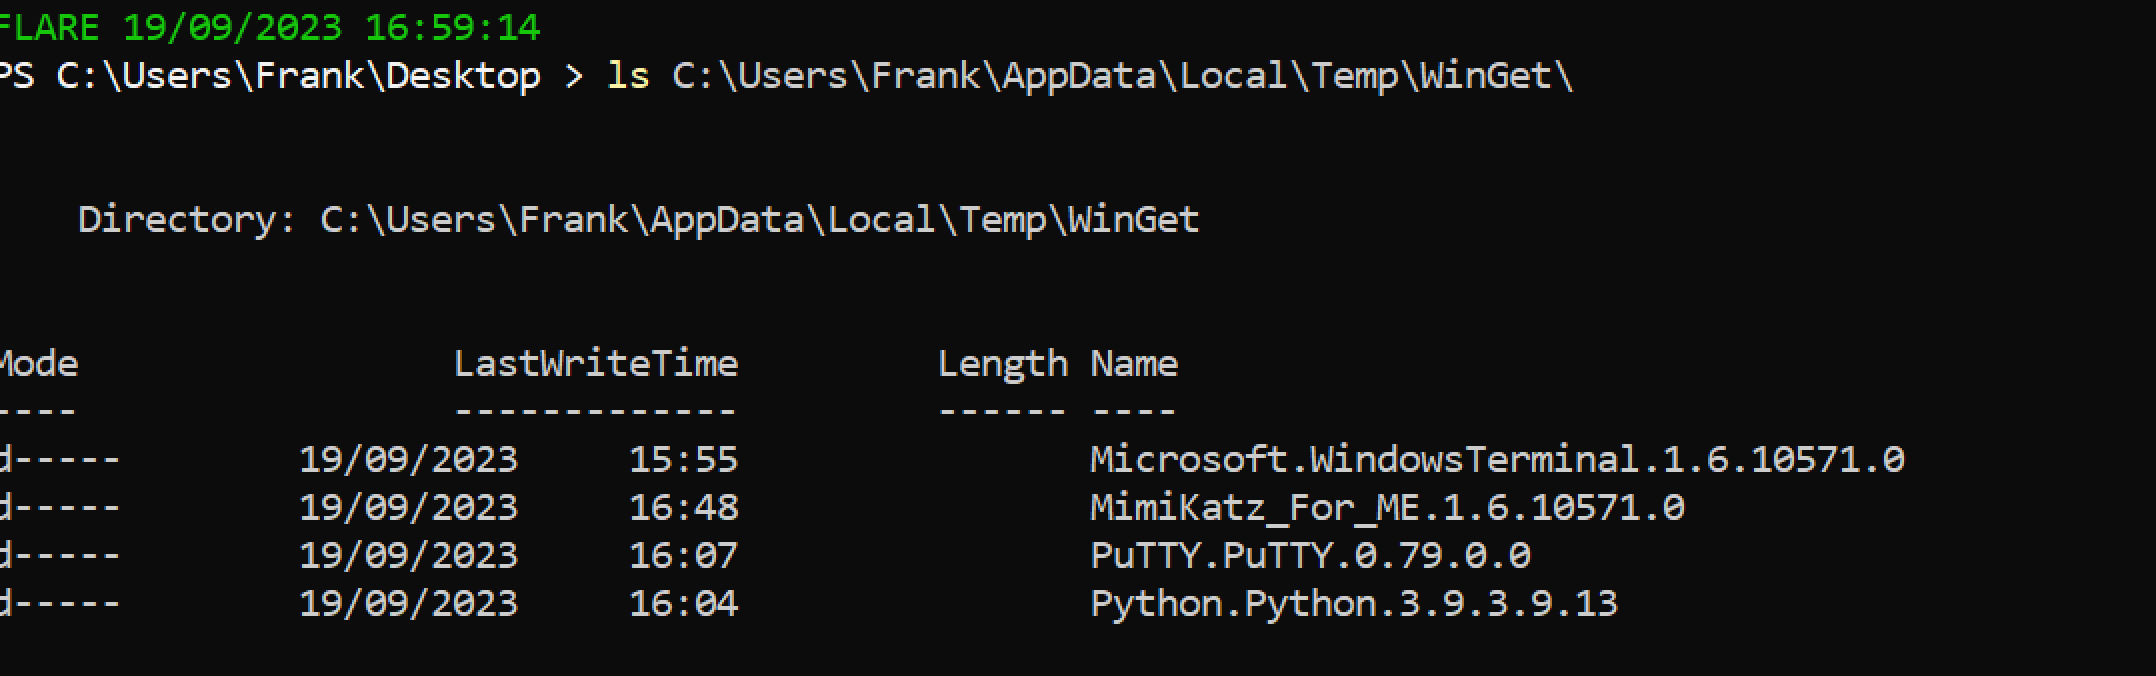This screenshot has height=676, width=2156.
Task: Click the green FLARE timestamp line
Action: [x=270, y=27]
